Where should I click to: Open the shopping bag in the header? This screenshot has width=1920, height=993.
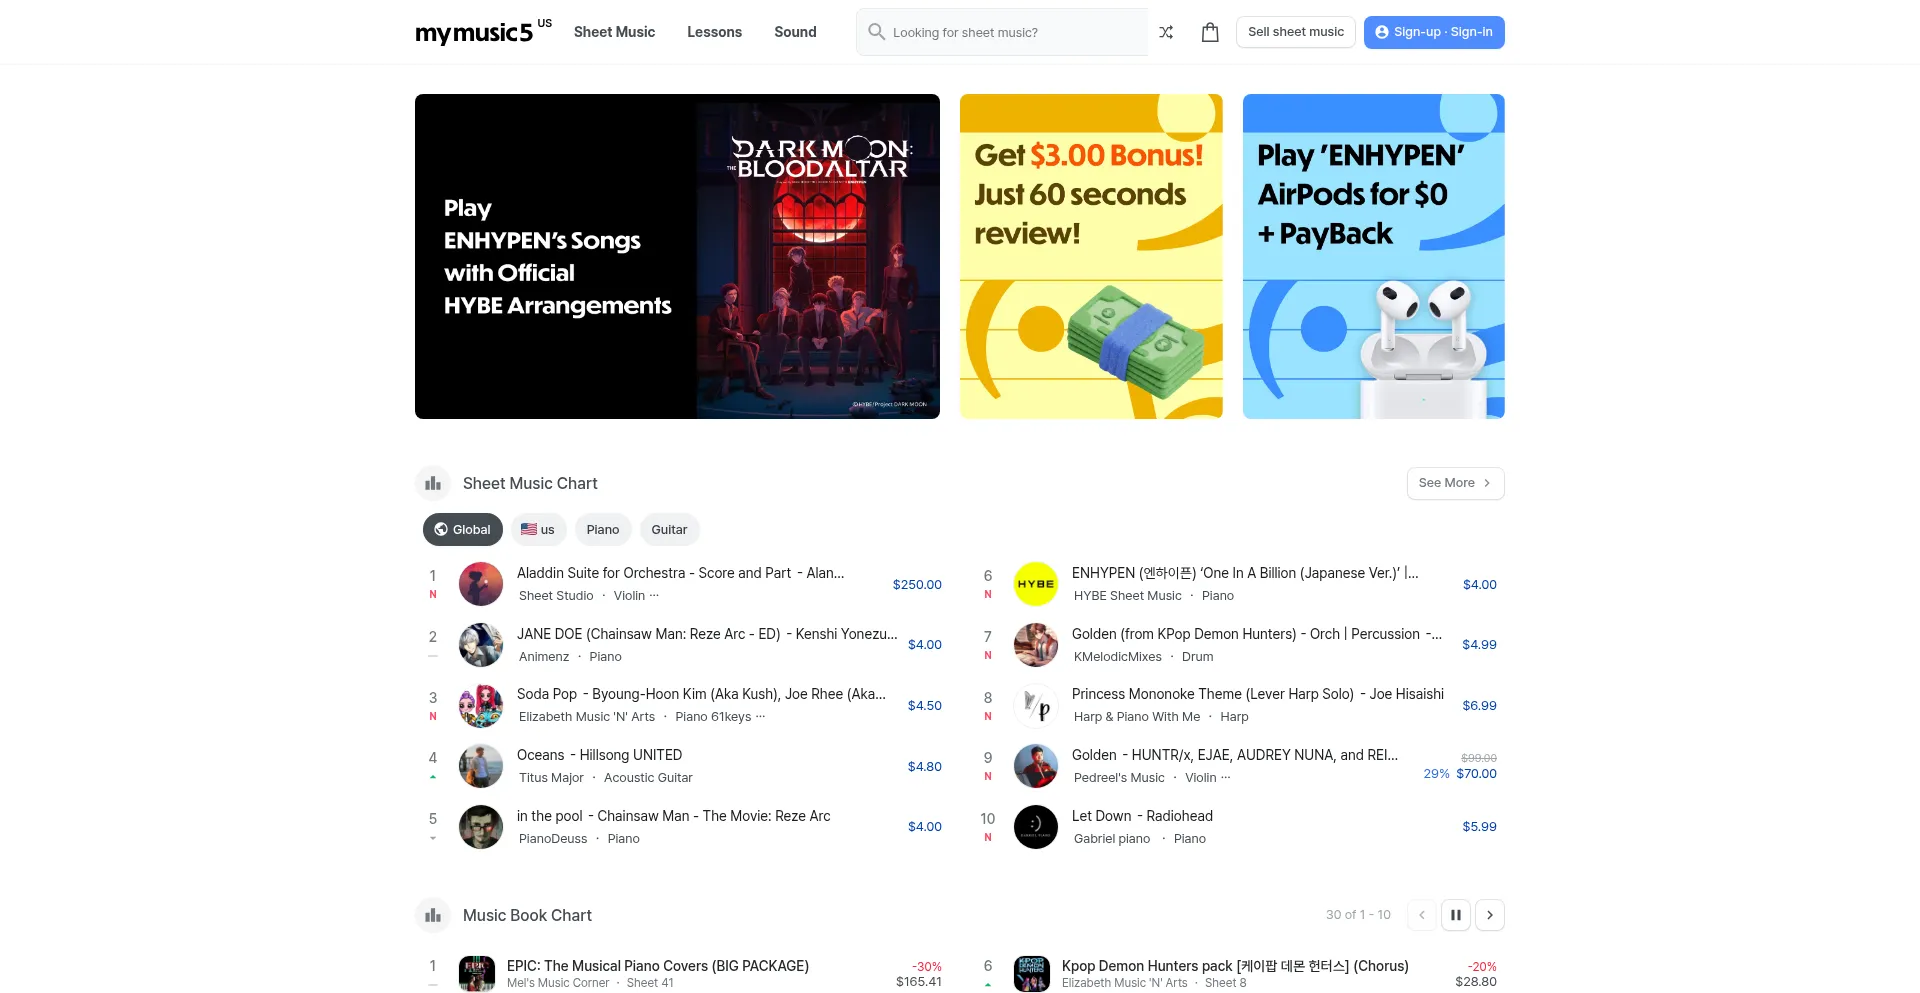(1209, 32)
